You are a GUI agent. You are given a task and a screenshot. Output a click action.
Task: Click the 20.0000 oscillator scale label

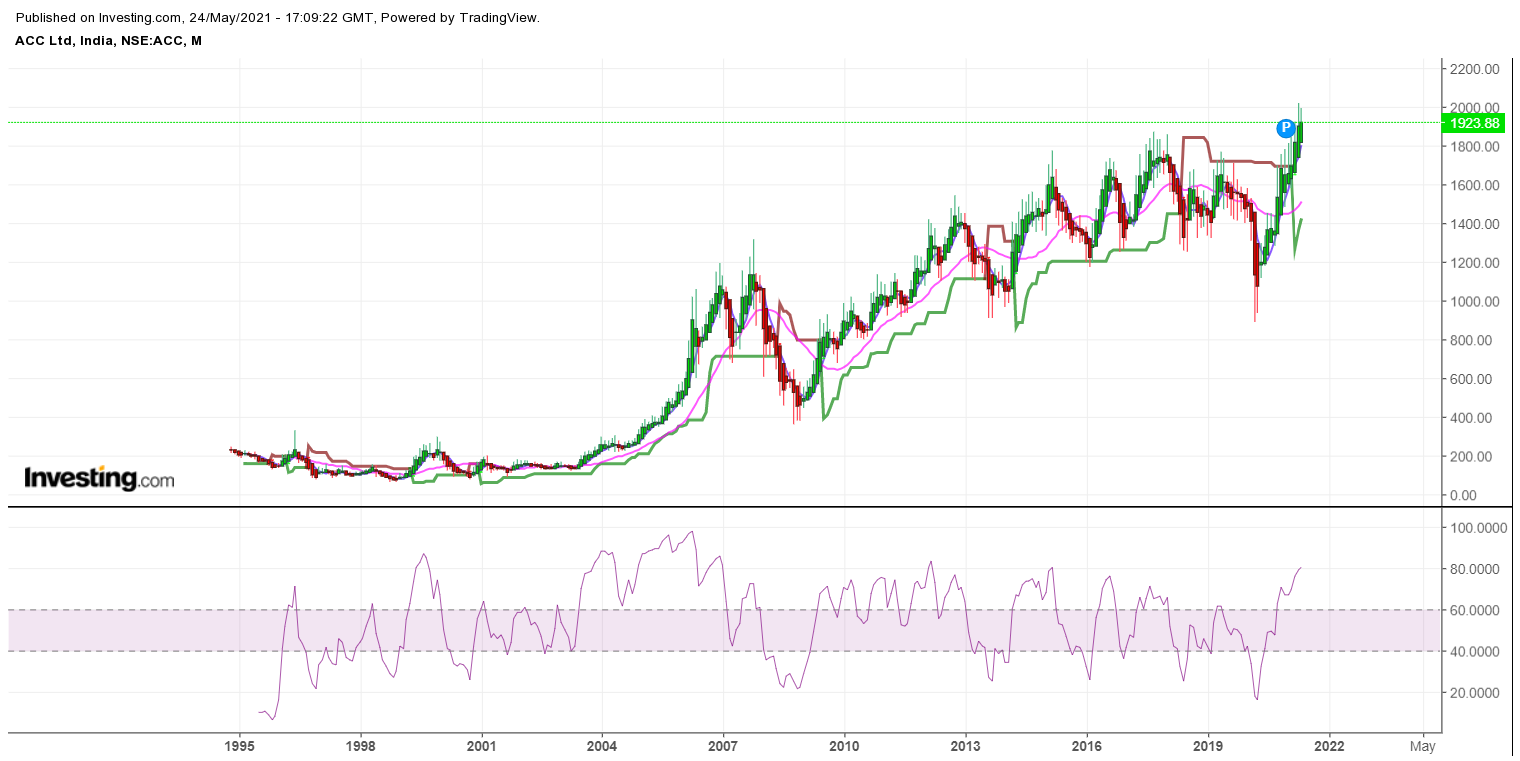tap(1478, 693)
